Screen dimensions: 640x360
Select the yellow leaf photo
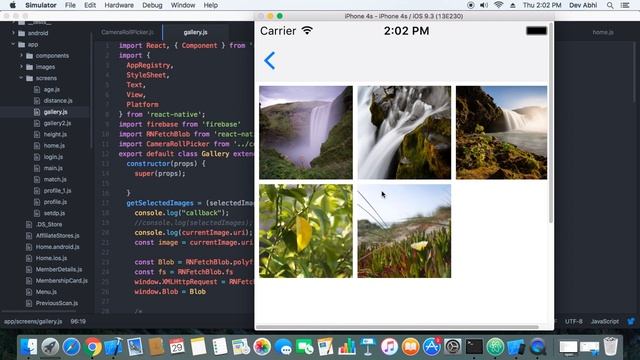coord(306,231)
